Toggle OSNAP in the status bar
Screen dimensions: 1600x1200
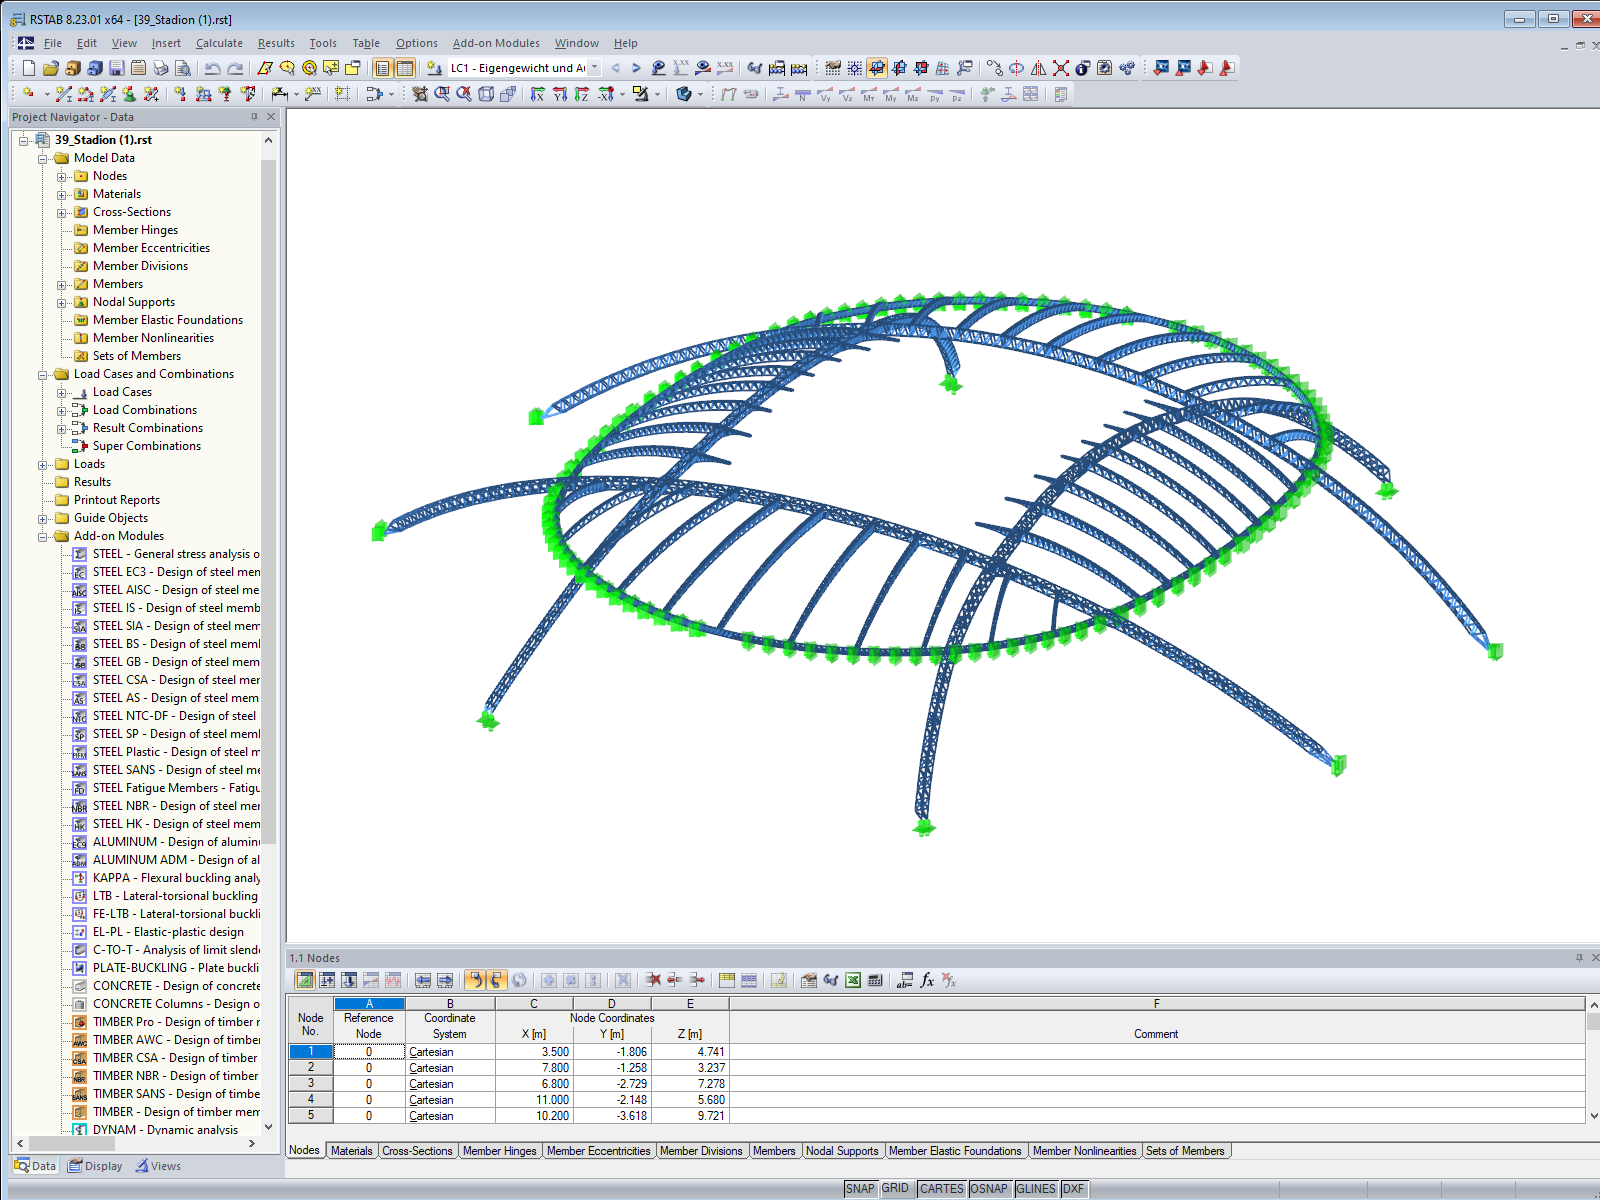click(989, 1188)
